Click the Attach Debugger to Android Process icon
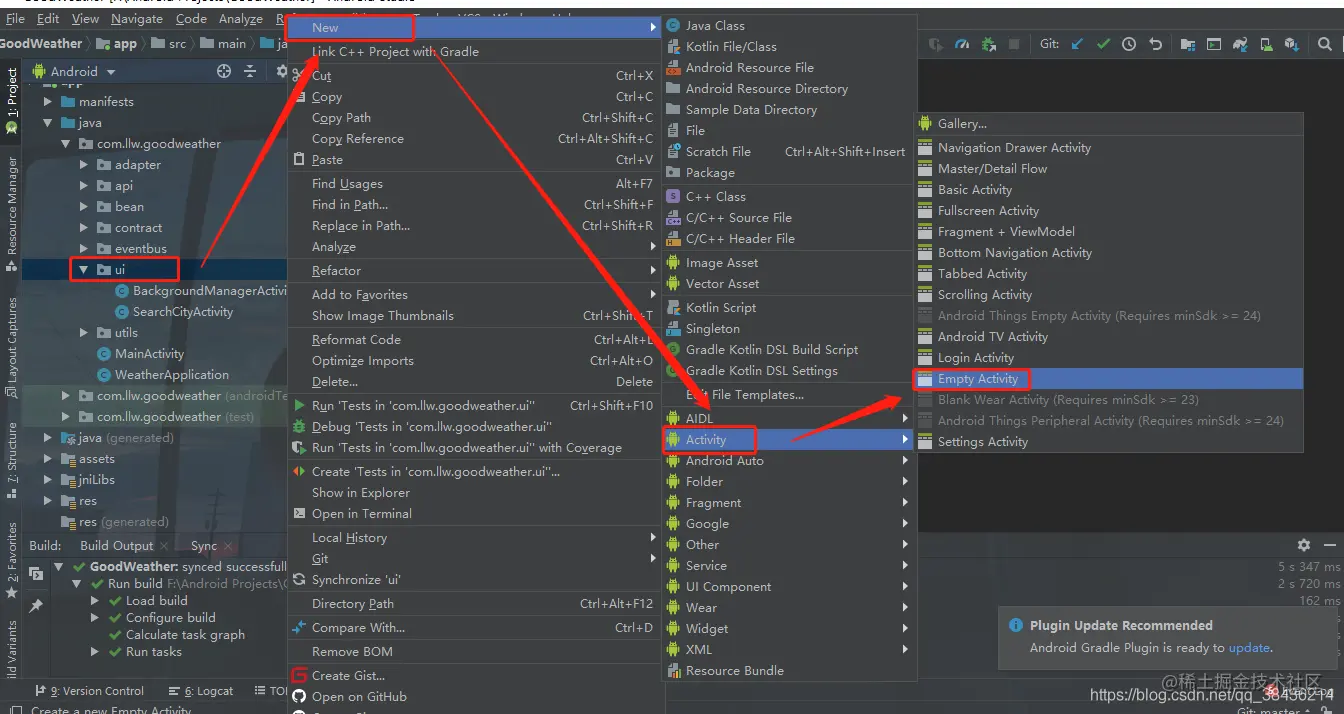 (989, 44)
